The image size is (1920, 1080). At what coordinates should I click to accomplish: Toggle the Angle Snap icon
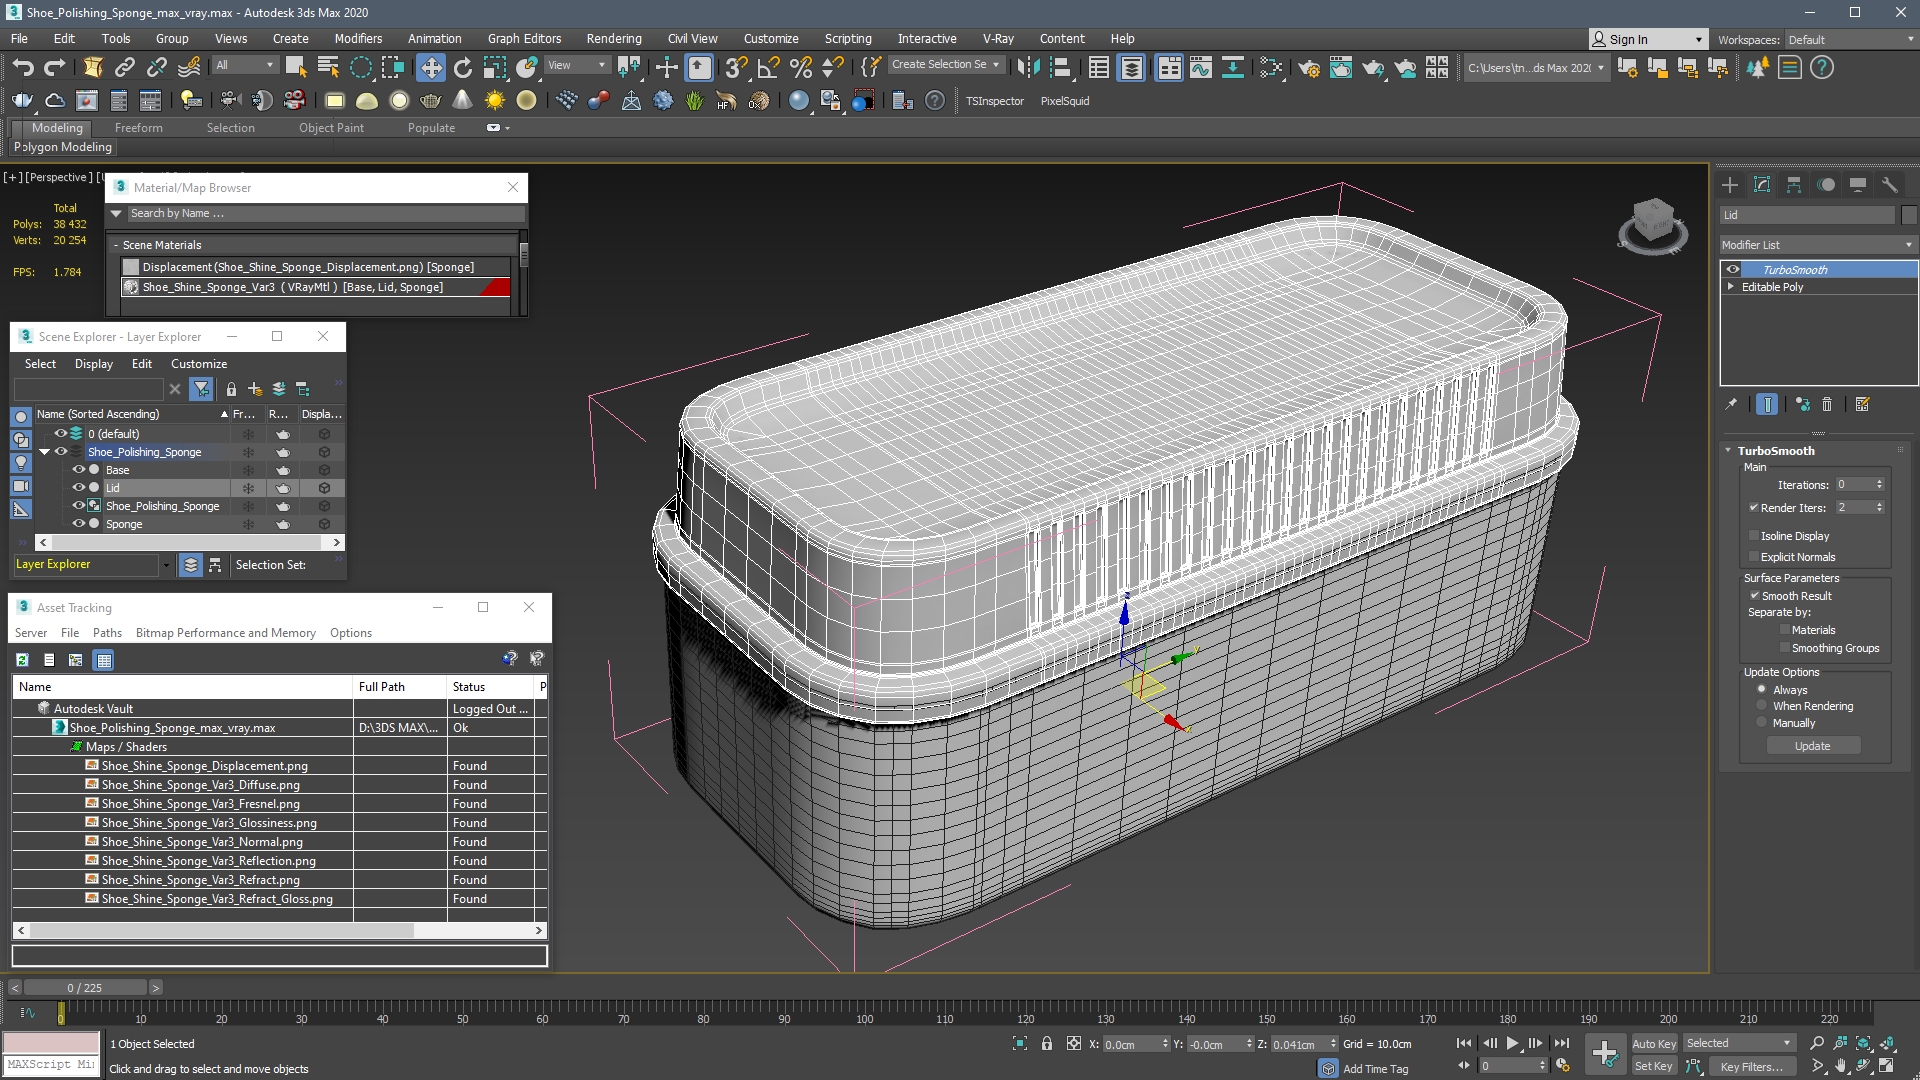(x=768, y=67)
